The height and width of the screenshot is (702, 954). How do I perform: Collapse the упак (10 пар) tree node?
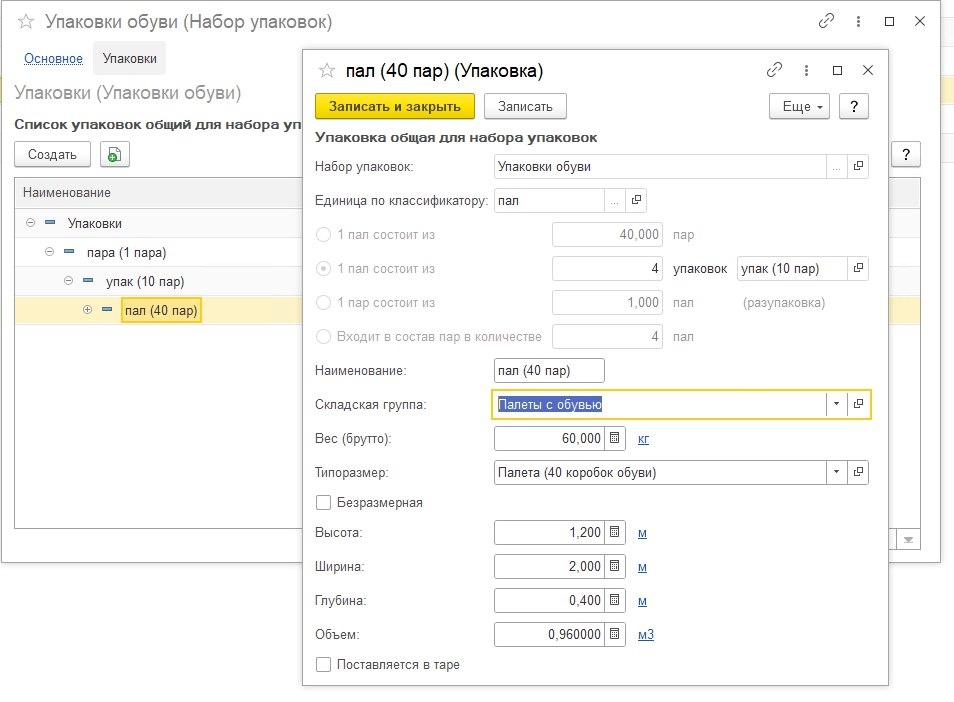coord(68,281)
